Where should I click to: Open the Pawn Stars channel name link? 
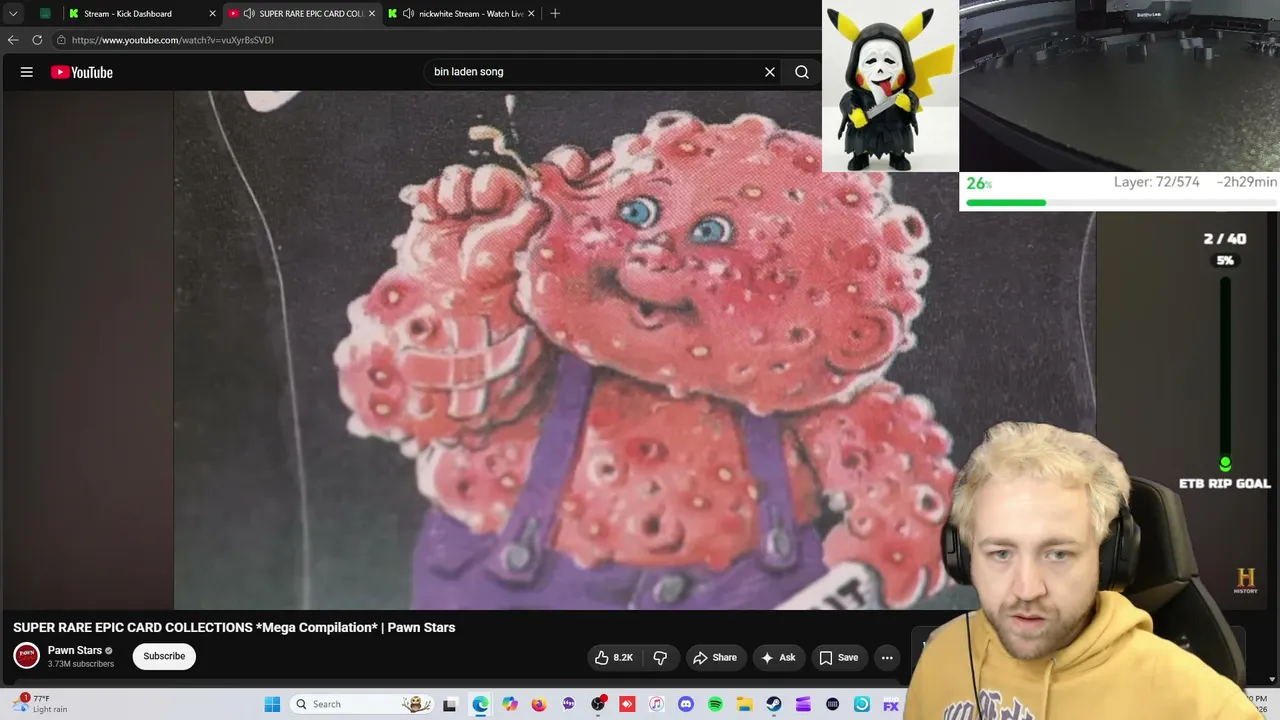tap(75, 650)
